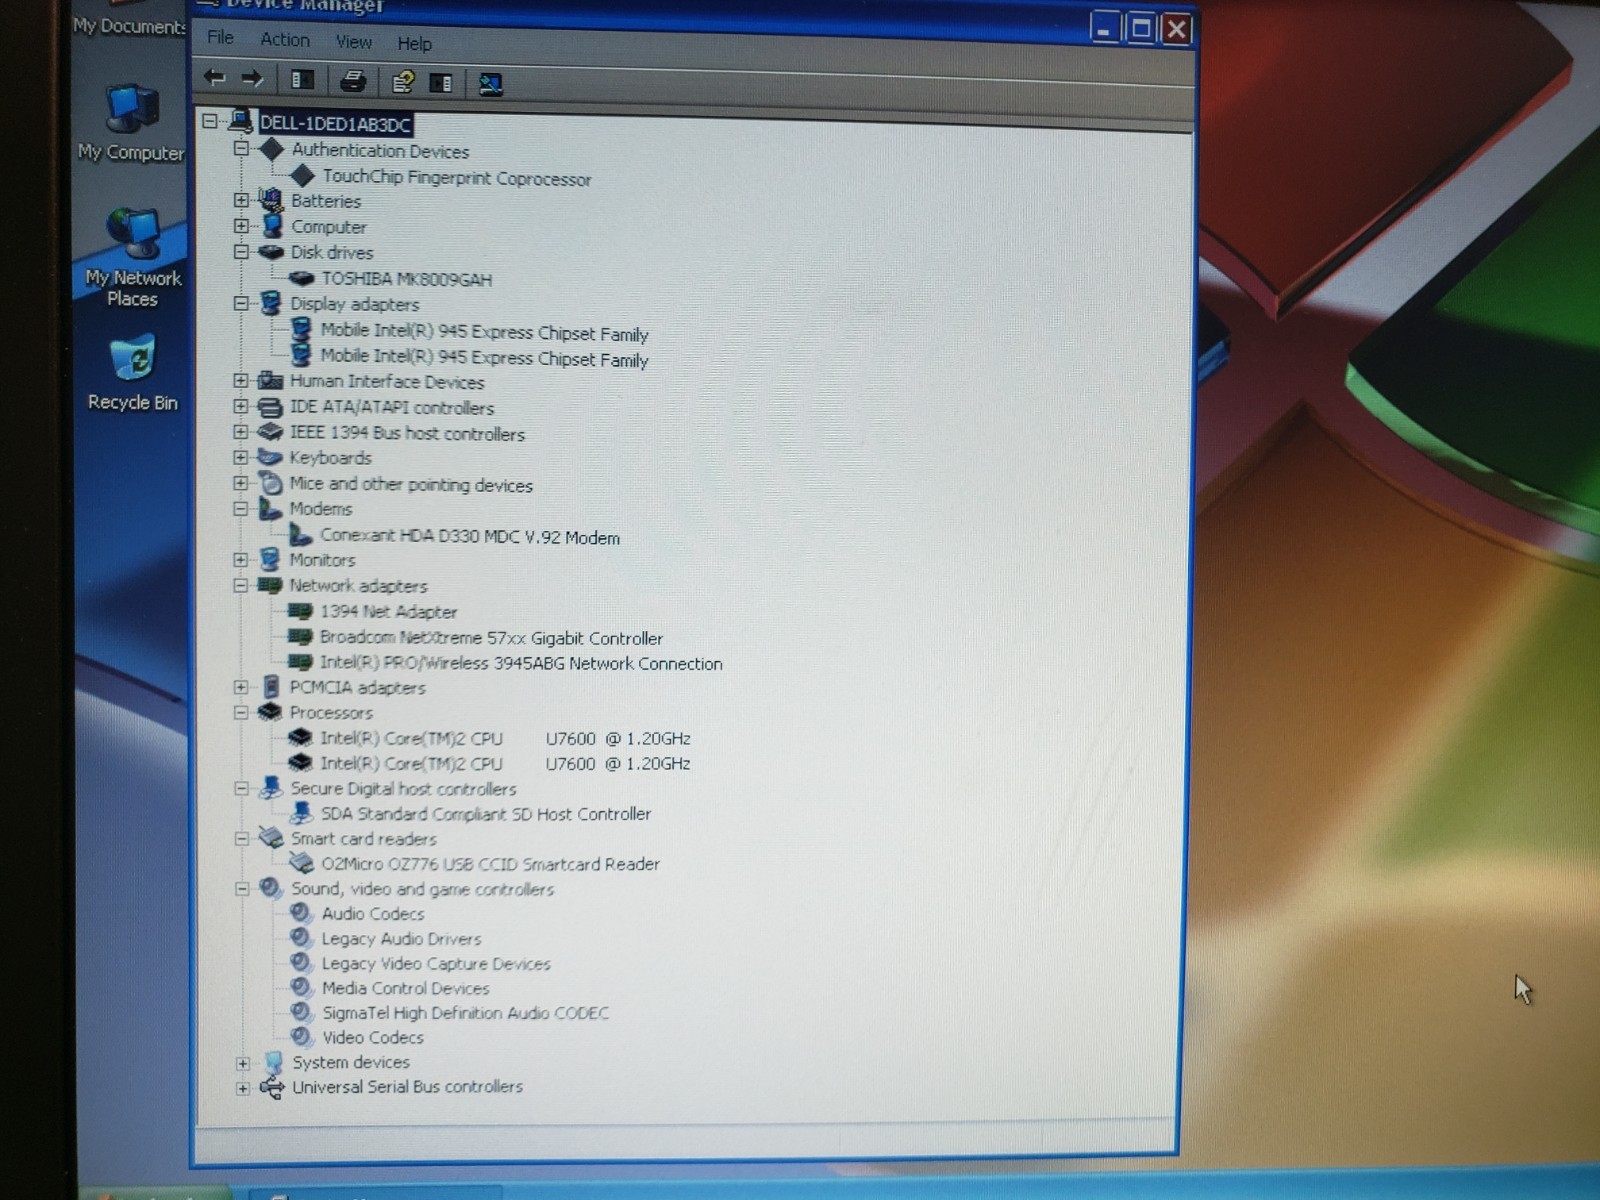
Task: Expand the Monitors category
Action: 240,560
